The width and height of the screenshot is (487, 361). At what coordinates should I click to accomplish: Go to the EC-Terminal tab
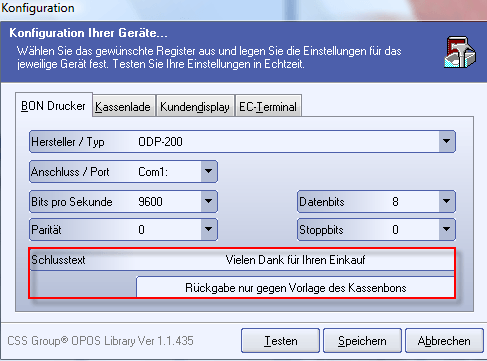tap(268, 107)
